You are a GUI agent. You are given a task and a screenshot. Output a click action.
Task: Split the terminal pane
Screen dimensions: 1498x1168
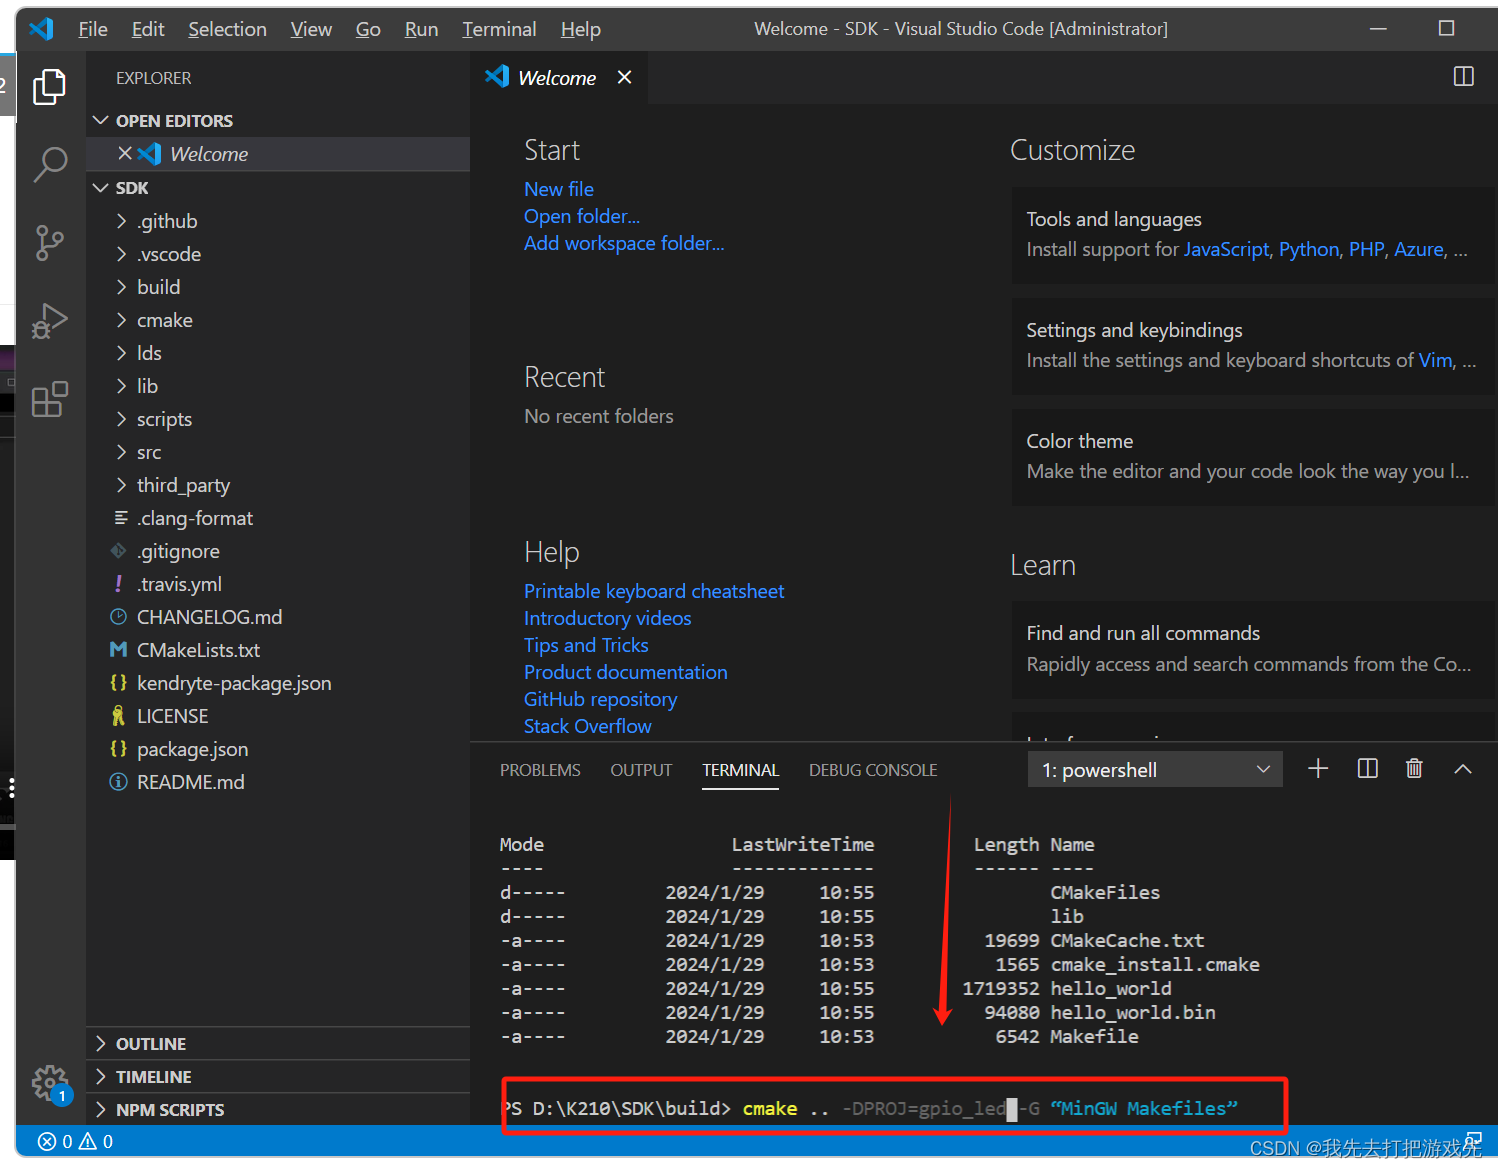coord(1366,768)
